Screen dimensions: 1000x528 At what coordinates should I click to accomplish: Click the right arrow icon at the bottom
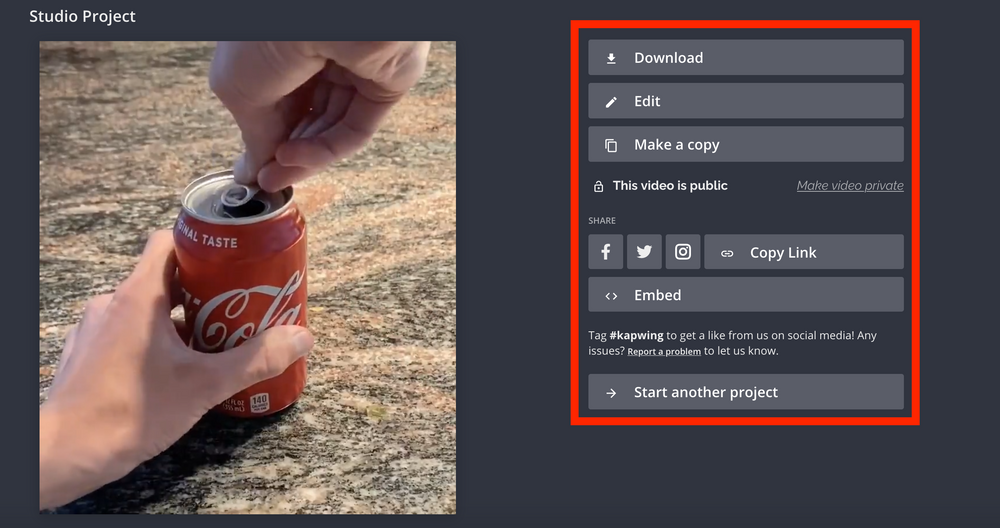coord(611,393)
